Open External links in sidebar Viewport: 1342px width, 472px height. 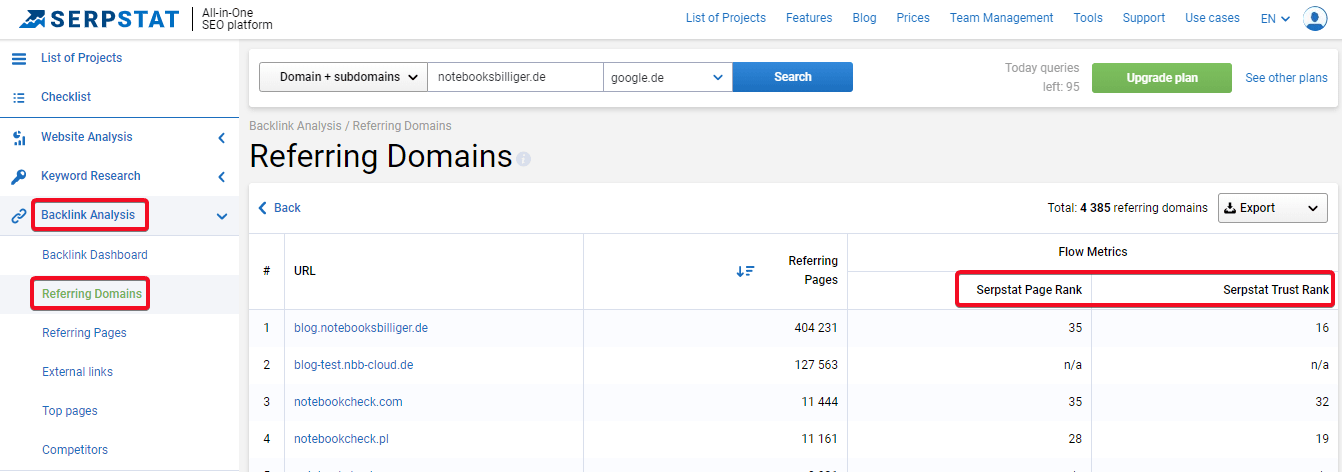pyautogui.click(x=77, y=372)
